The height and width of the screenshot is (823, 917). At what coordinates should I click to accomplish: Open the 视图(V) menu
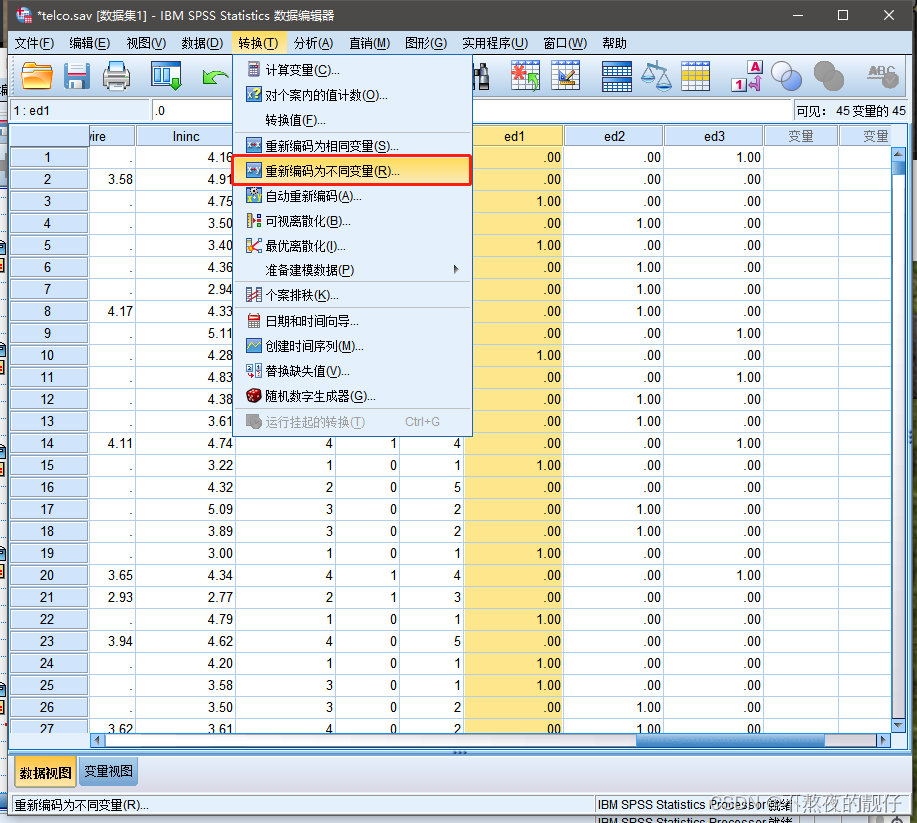[146, 43]
